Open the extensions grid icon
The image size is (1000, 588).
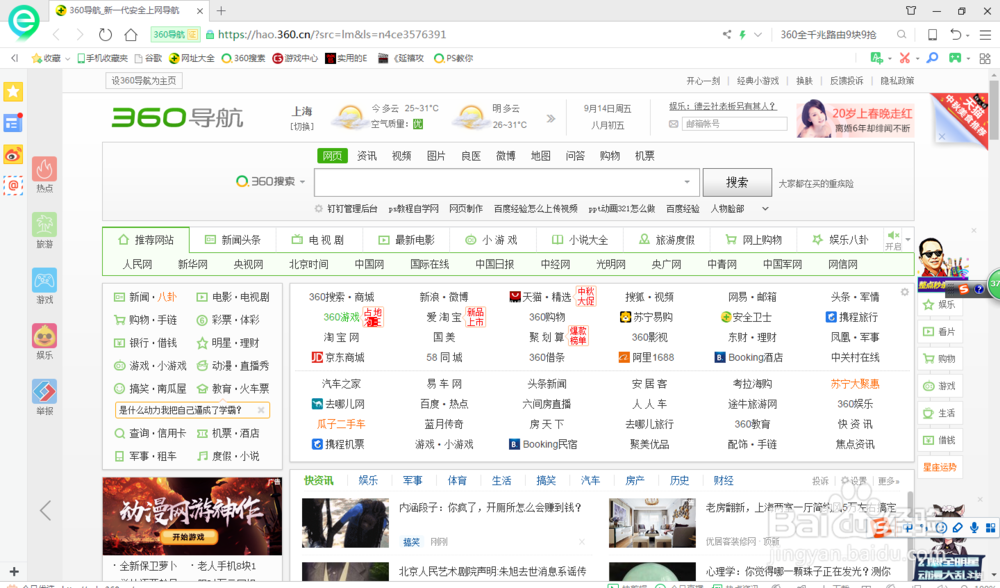(x=985, y=58)
